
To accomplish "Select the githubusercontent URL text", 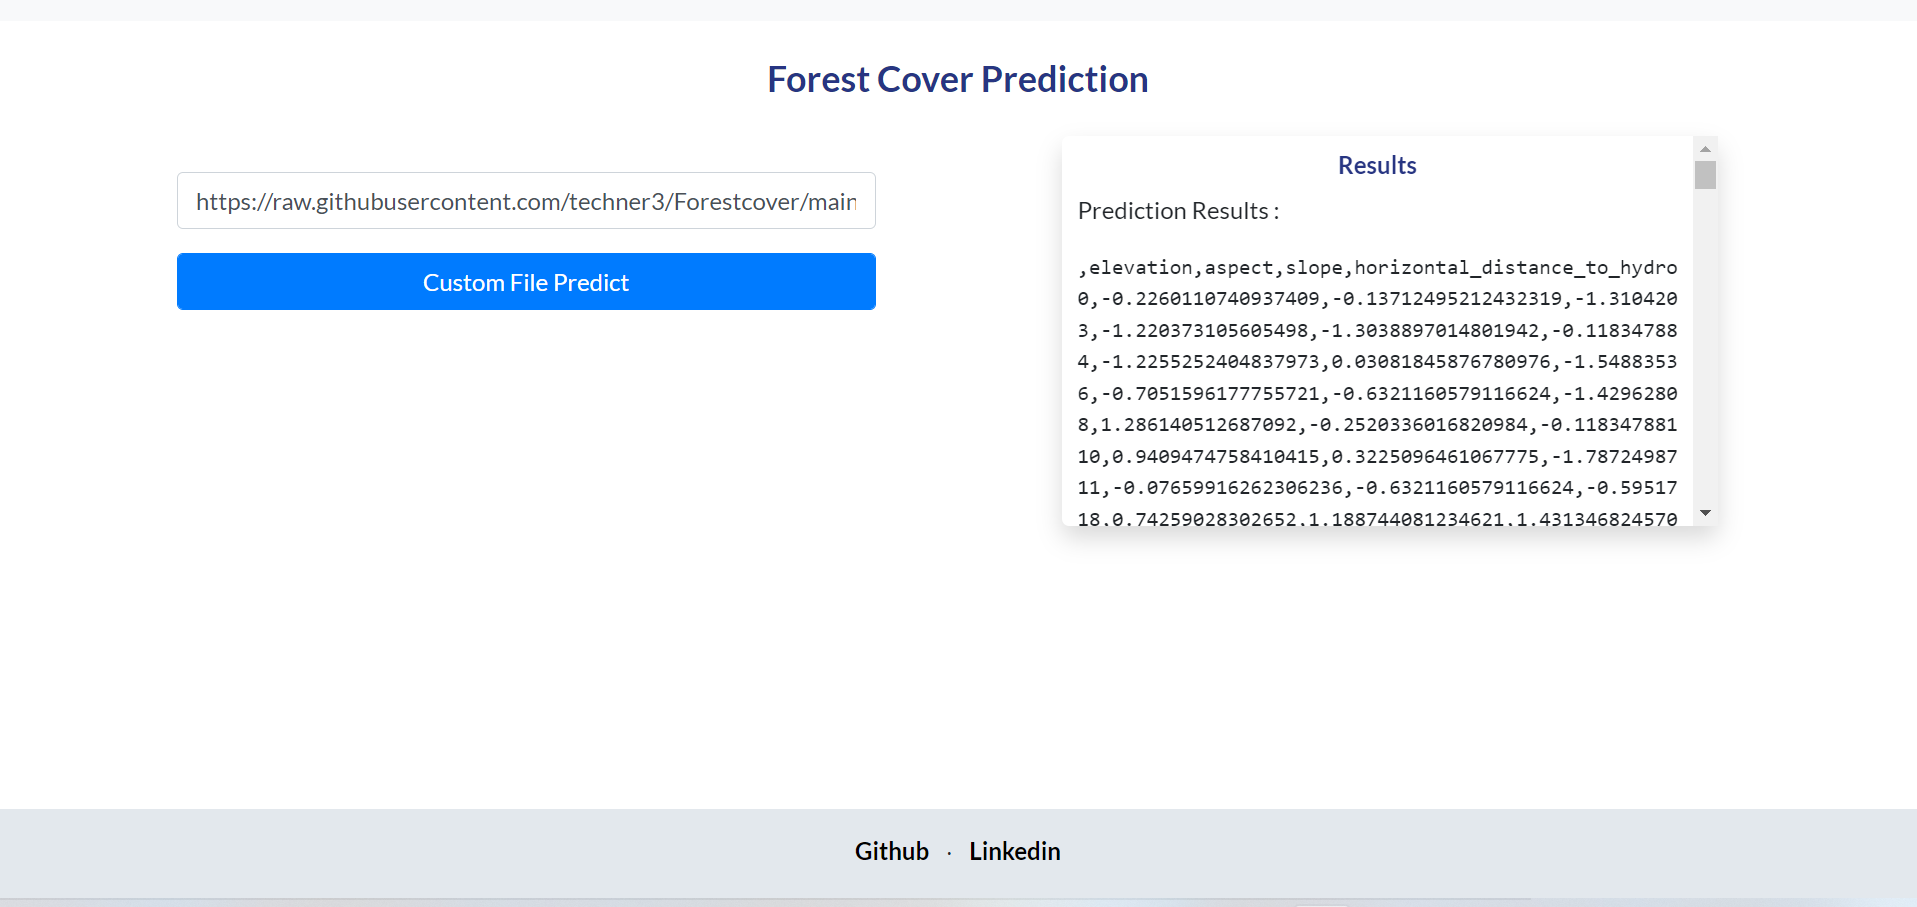I will (x=525, y=201).
